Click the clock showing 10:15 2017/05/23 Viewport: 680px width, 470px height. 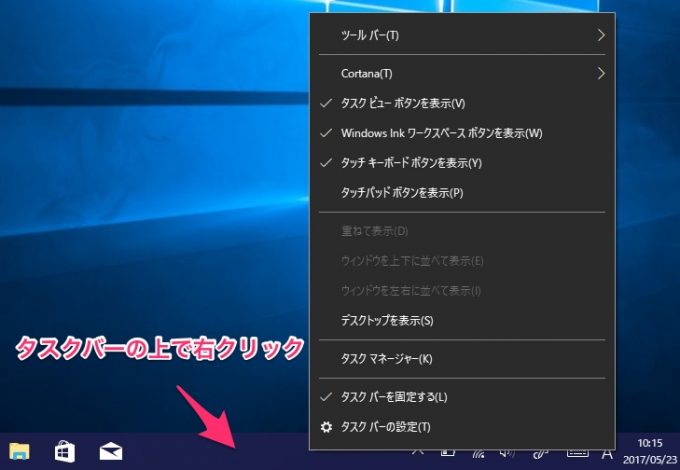(x=650, y=451)
